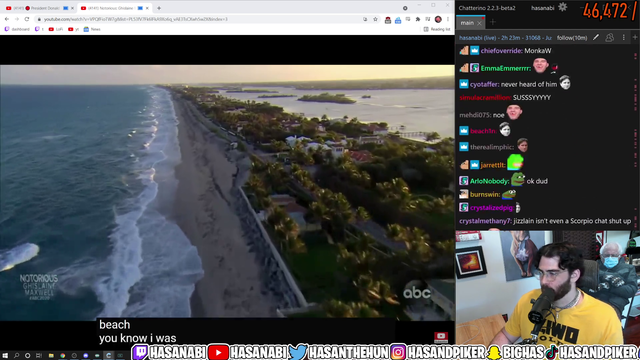Bookmark this page with star icon
The height and width of the screenshot is (360, 640).
(375, 19)
